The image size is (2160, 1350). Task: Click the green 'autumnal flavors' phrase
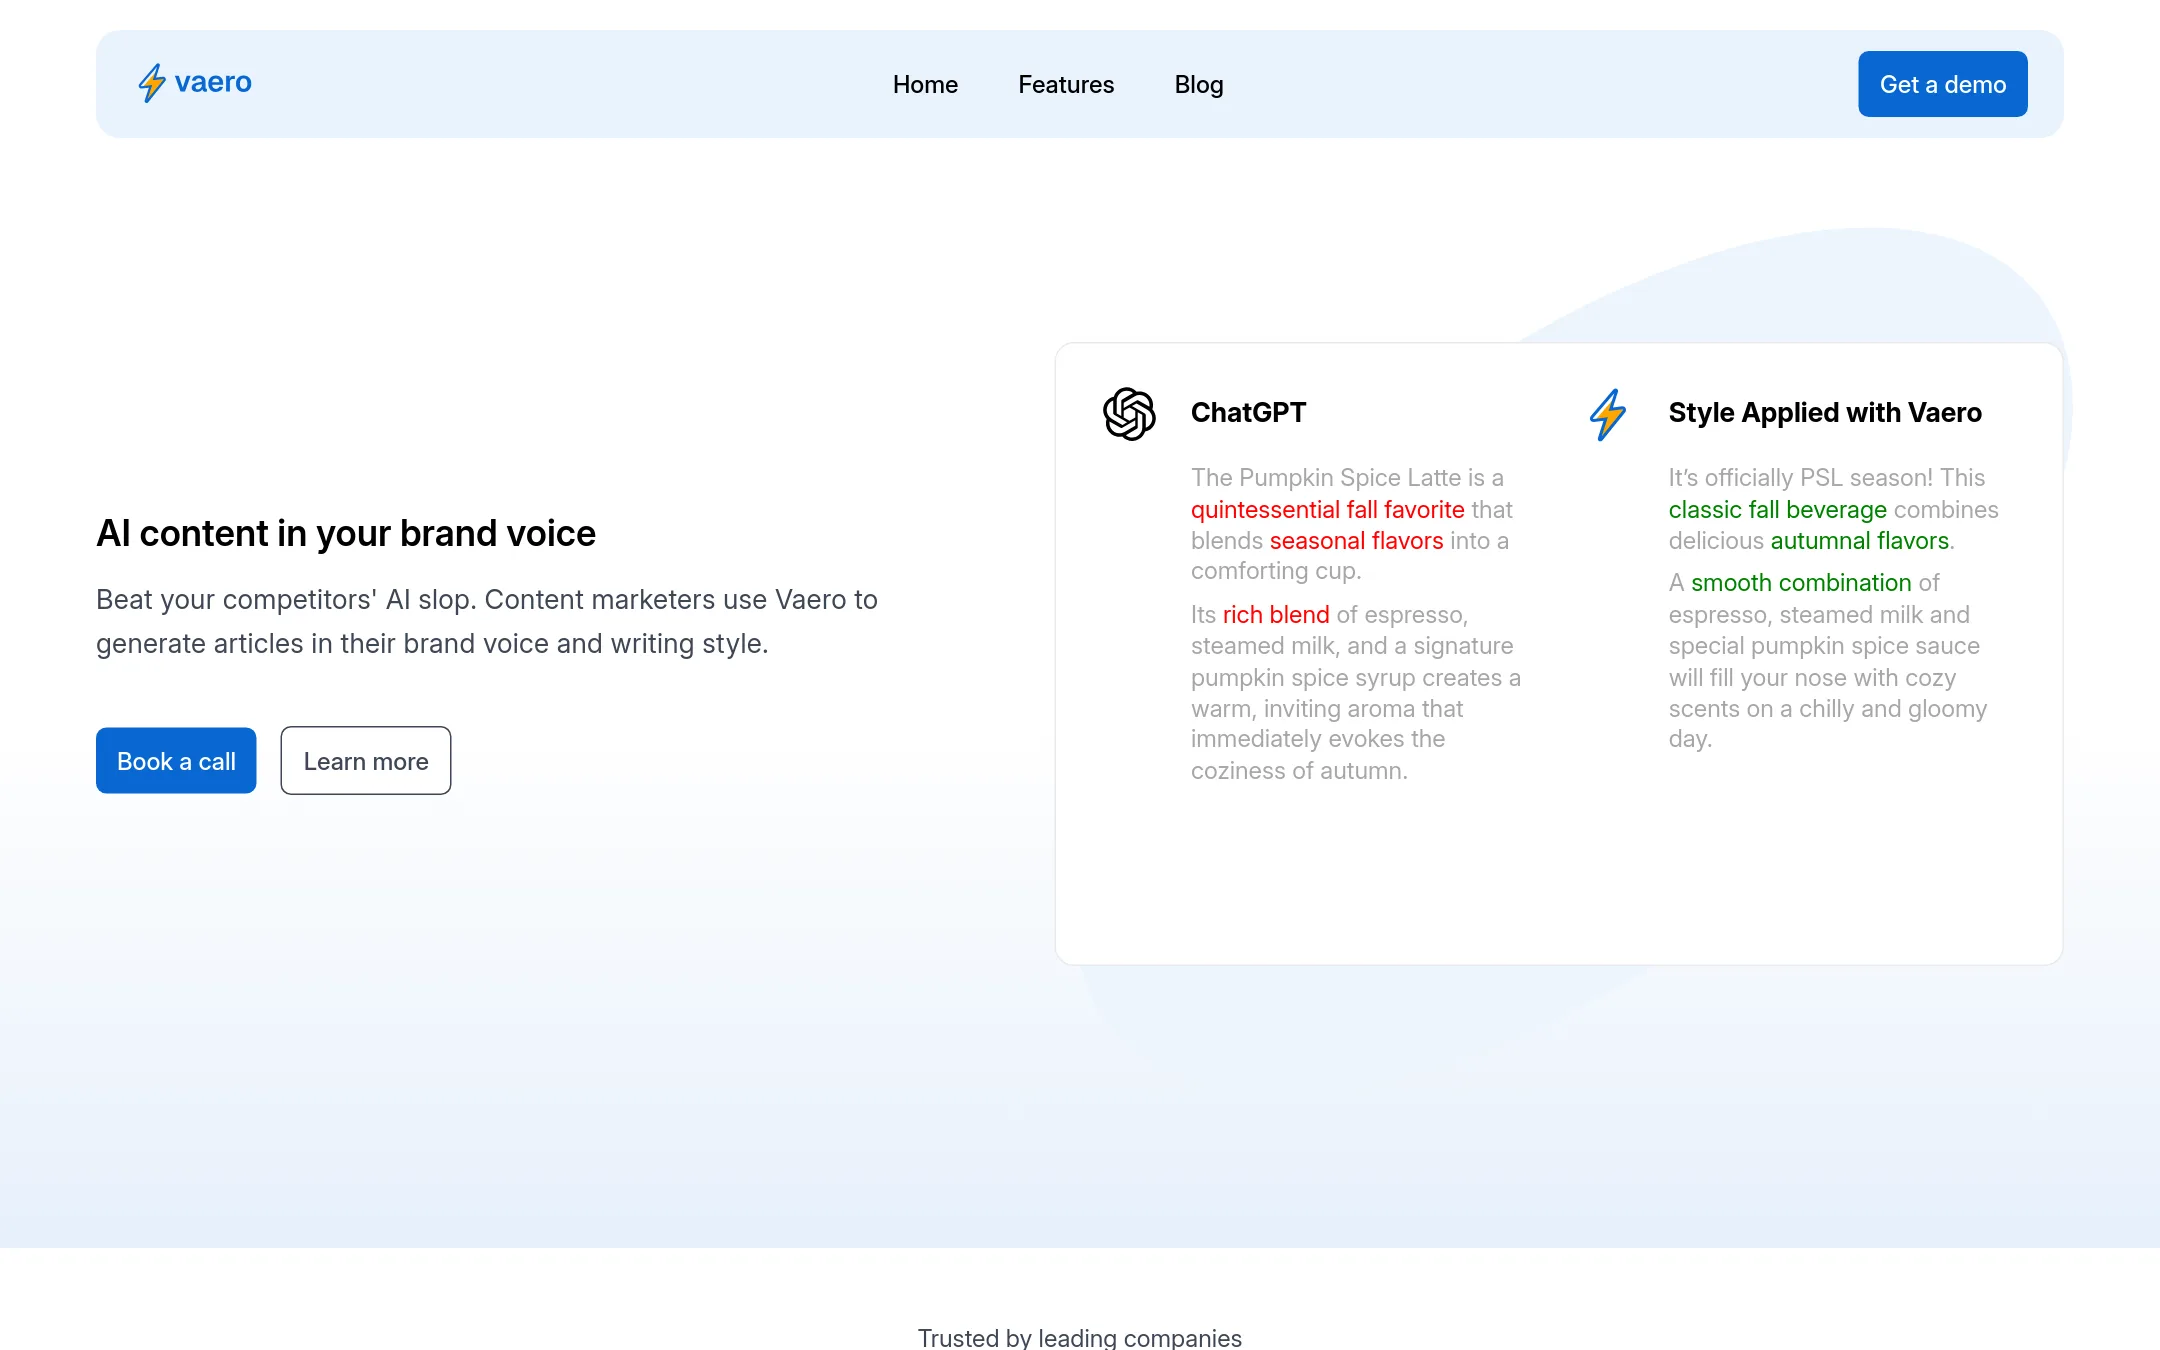pyautogui.click(x=1859, y=541)
